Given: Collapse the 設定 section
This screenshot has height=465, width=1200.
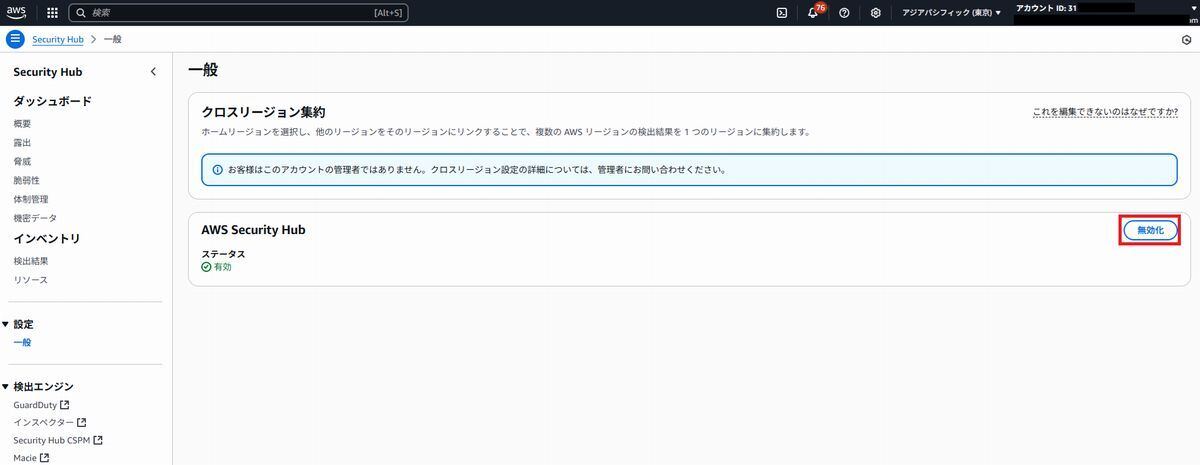Looking at the screenshot, I should pos(5,324).
